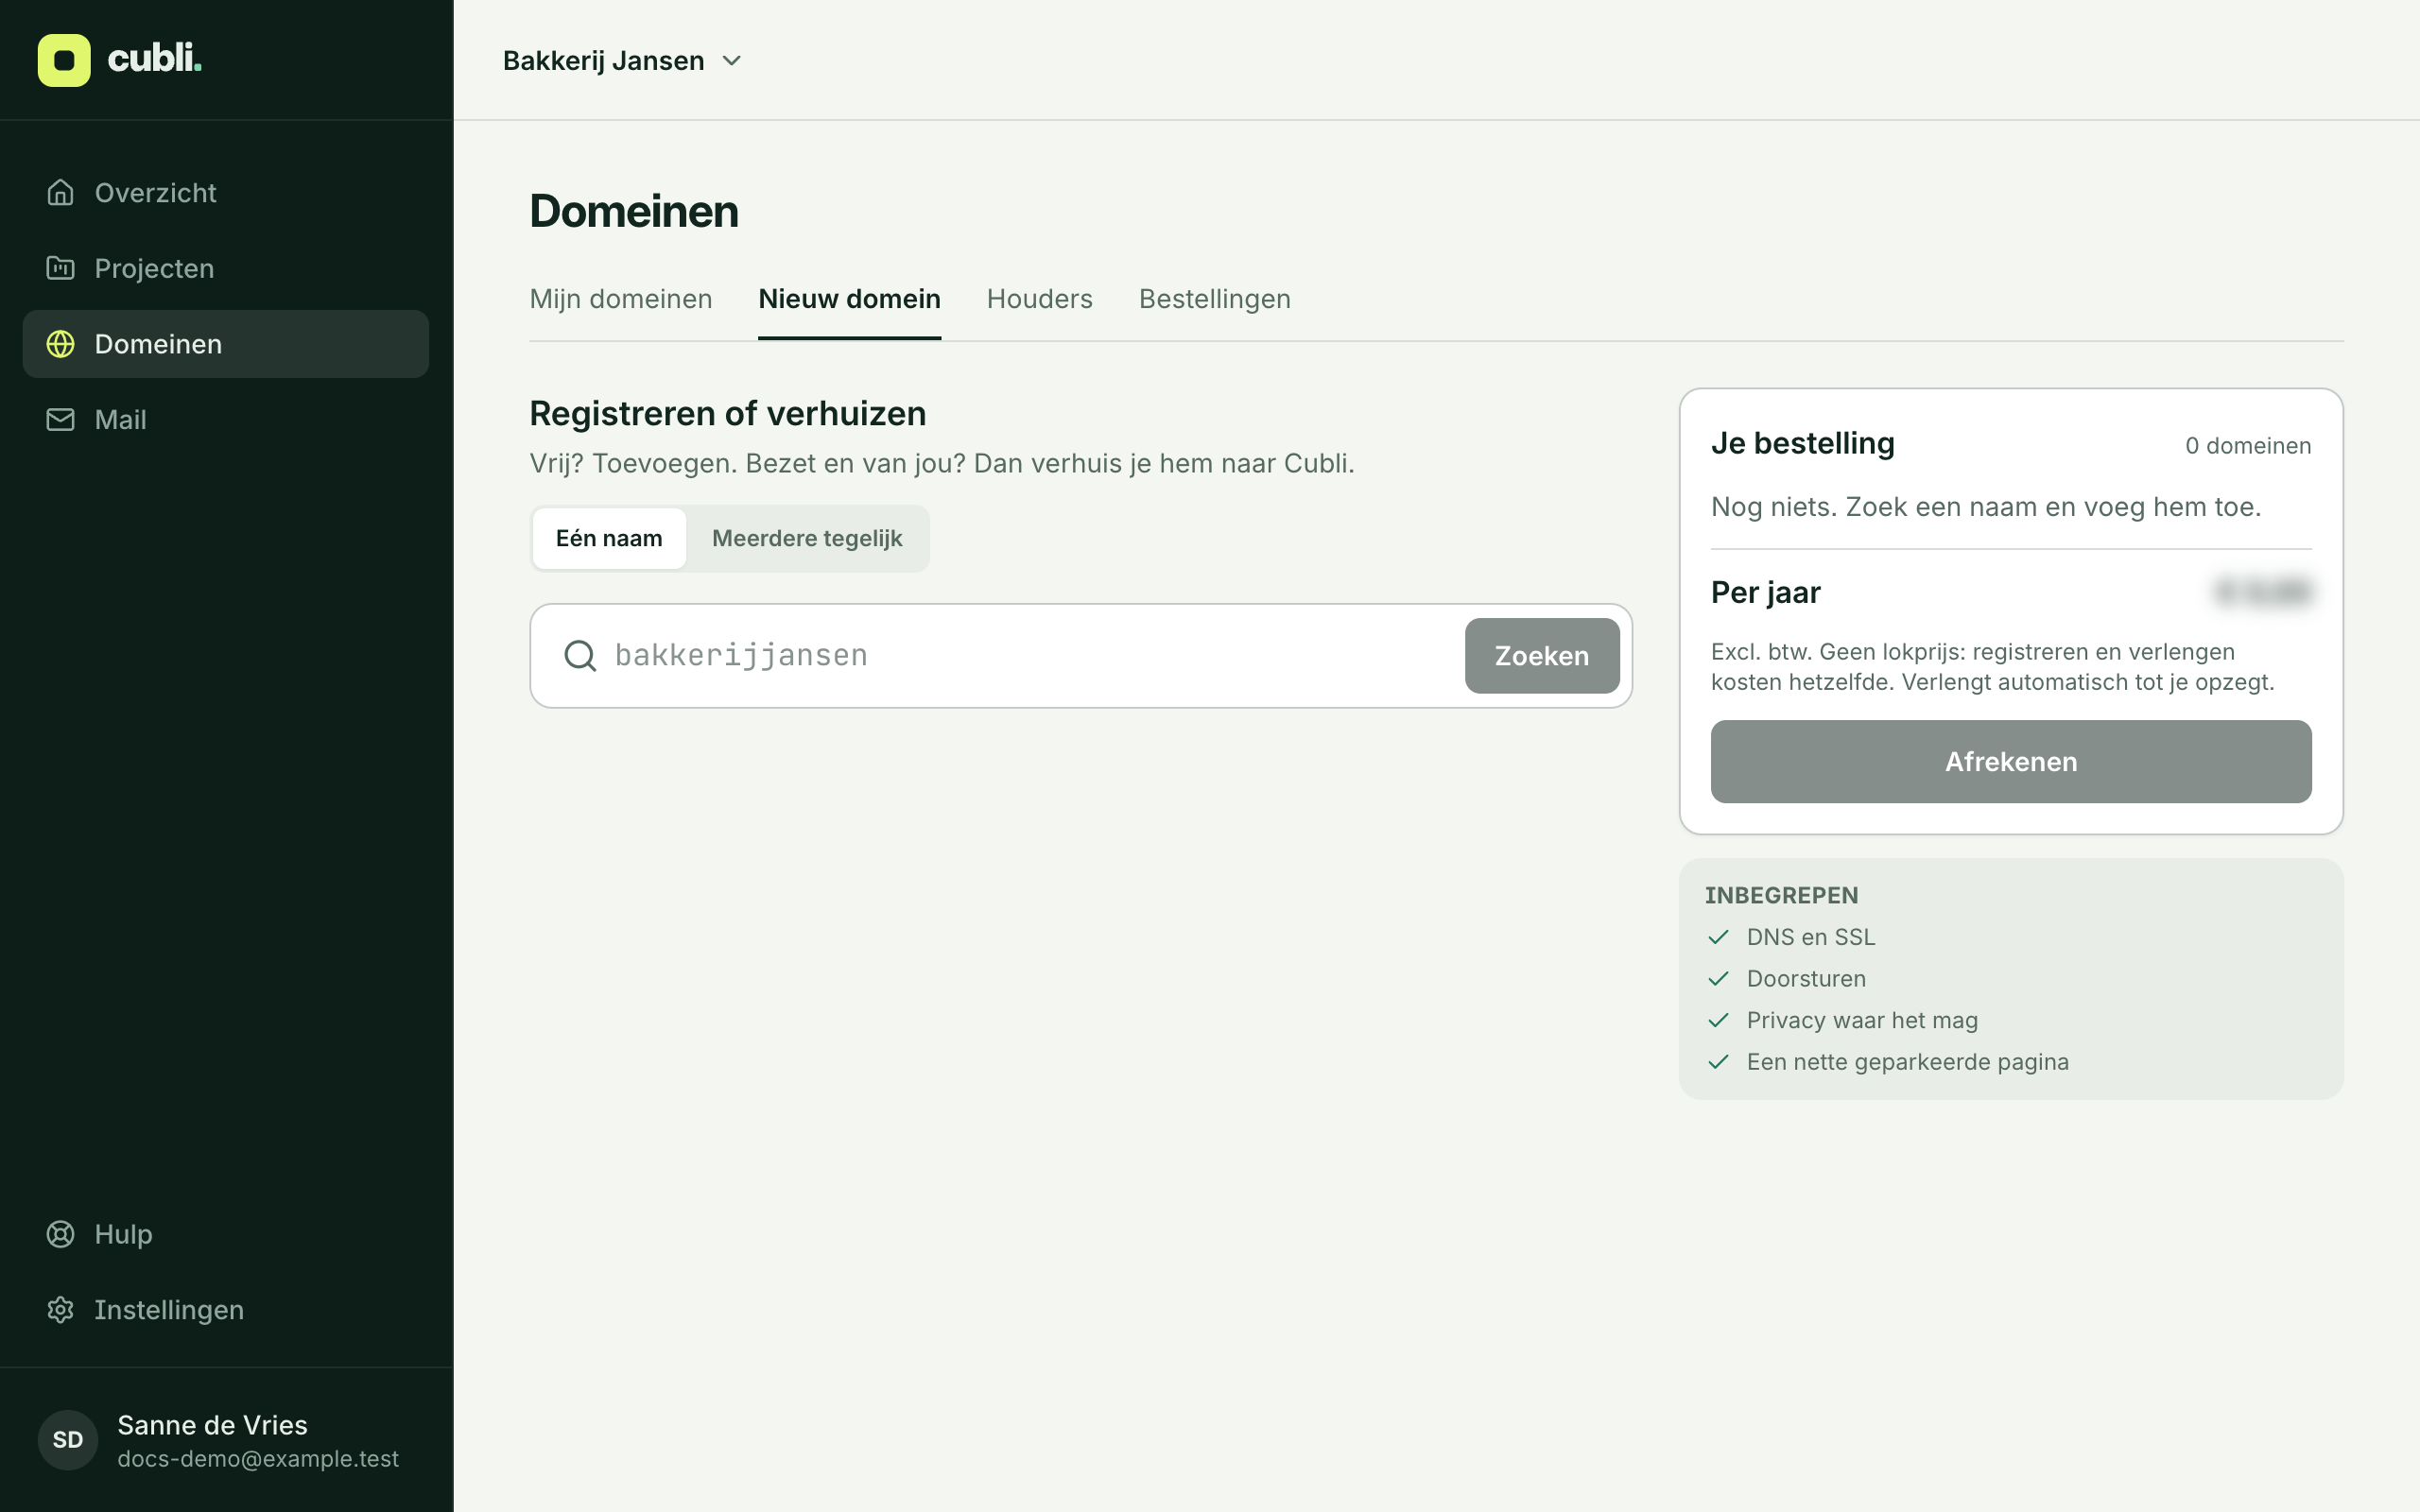Click the checkmark beside DNS en SSL
The width and height of the screenshot is (2420, 1512).
[1718, 937]
